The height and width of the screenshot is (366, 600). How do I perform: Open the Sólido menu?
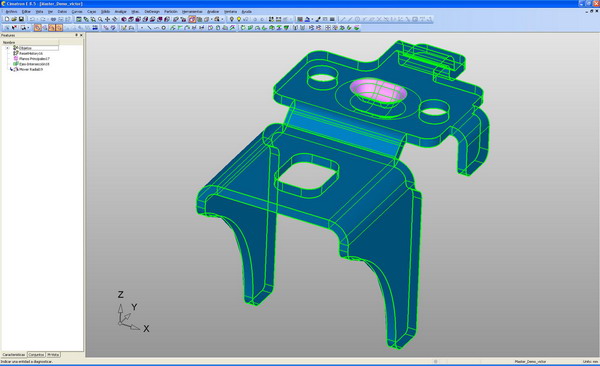pos(105,11)
